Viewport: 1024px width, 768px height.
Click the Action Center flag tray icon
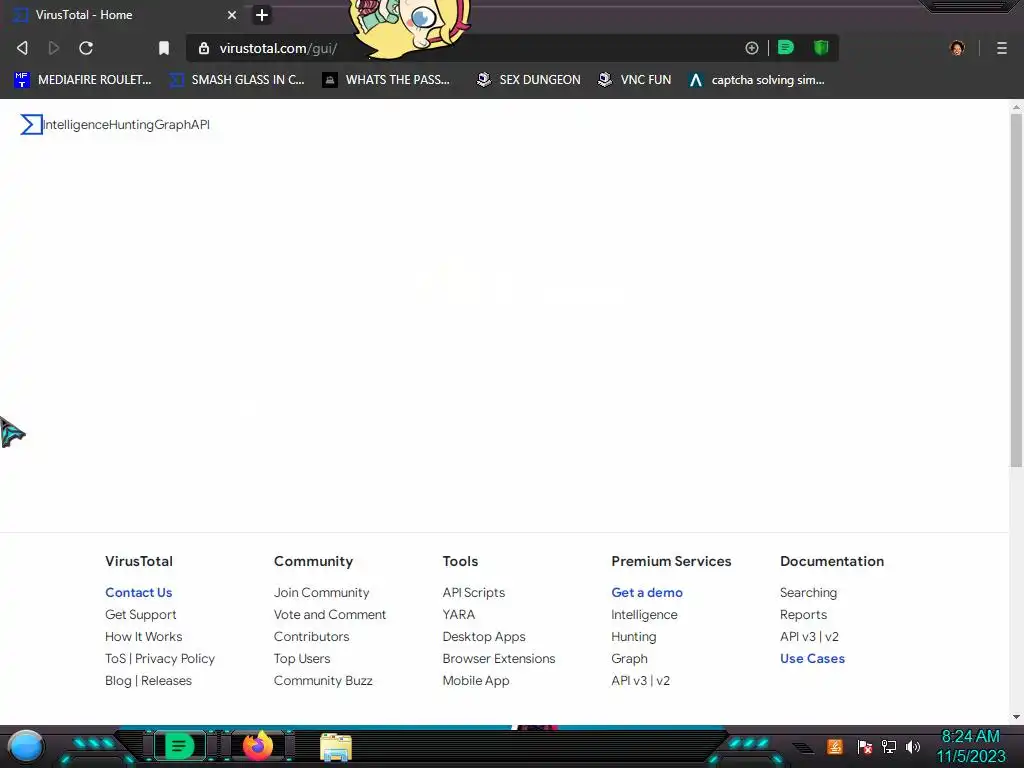tap(865, 746)
